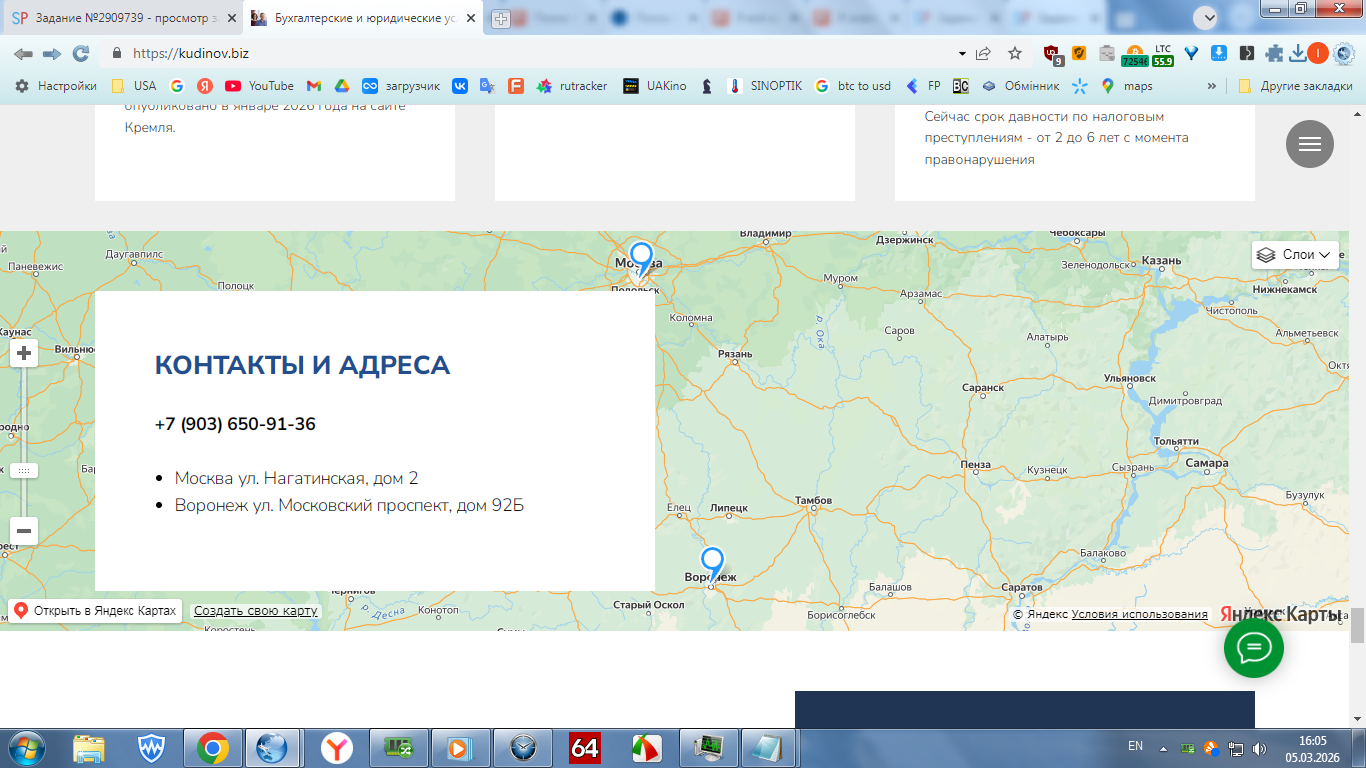Screen dimensions: 1366x768
Task: Zoom in on the Yandex map
Action: 24,353
